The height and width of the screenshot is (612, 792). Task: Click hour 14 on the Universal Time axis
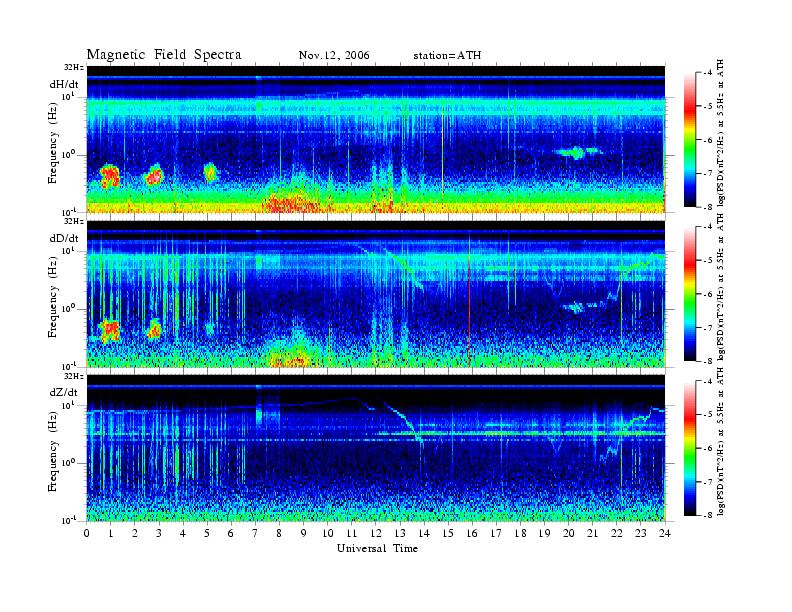[424, 533]
